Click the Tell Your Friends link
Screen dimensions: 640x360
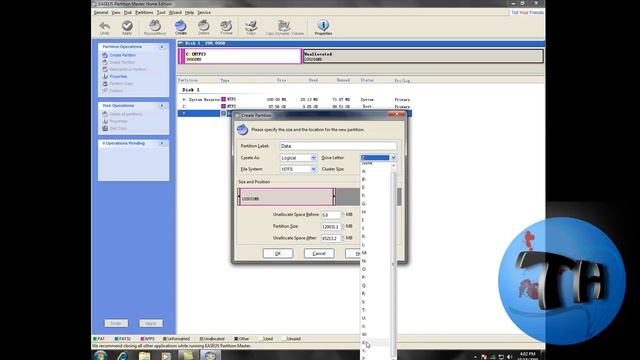coord(527,13)
